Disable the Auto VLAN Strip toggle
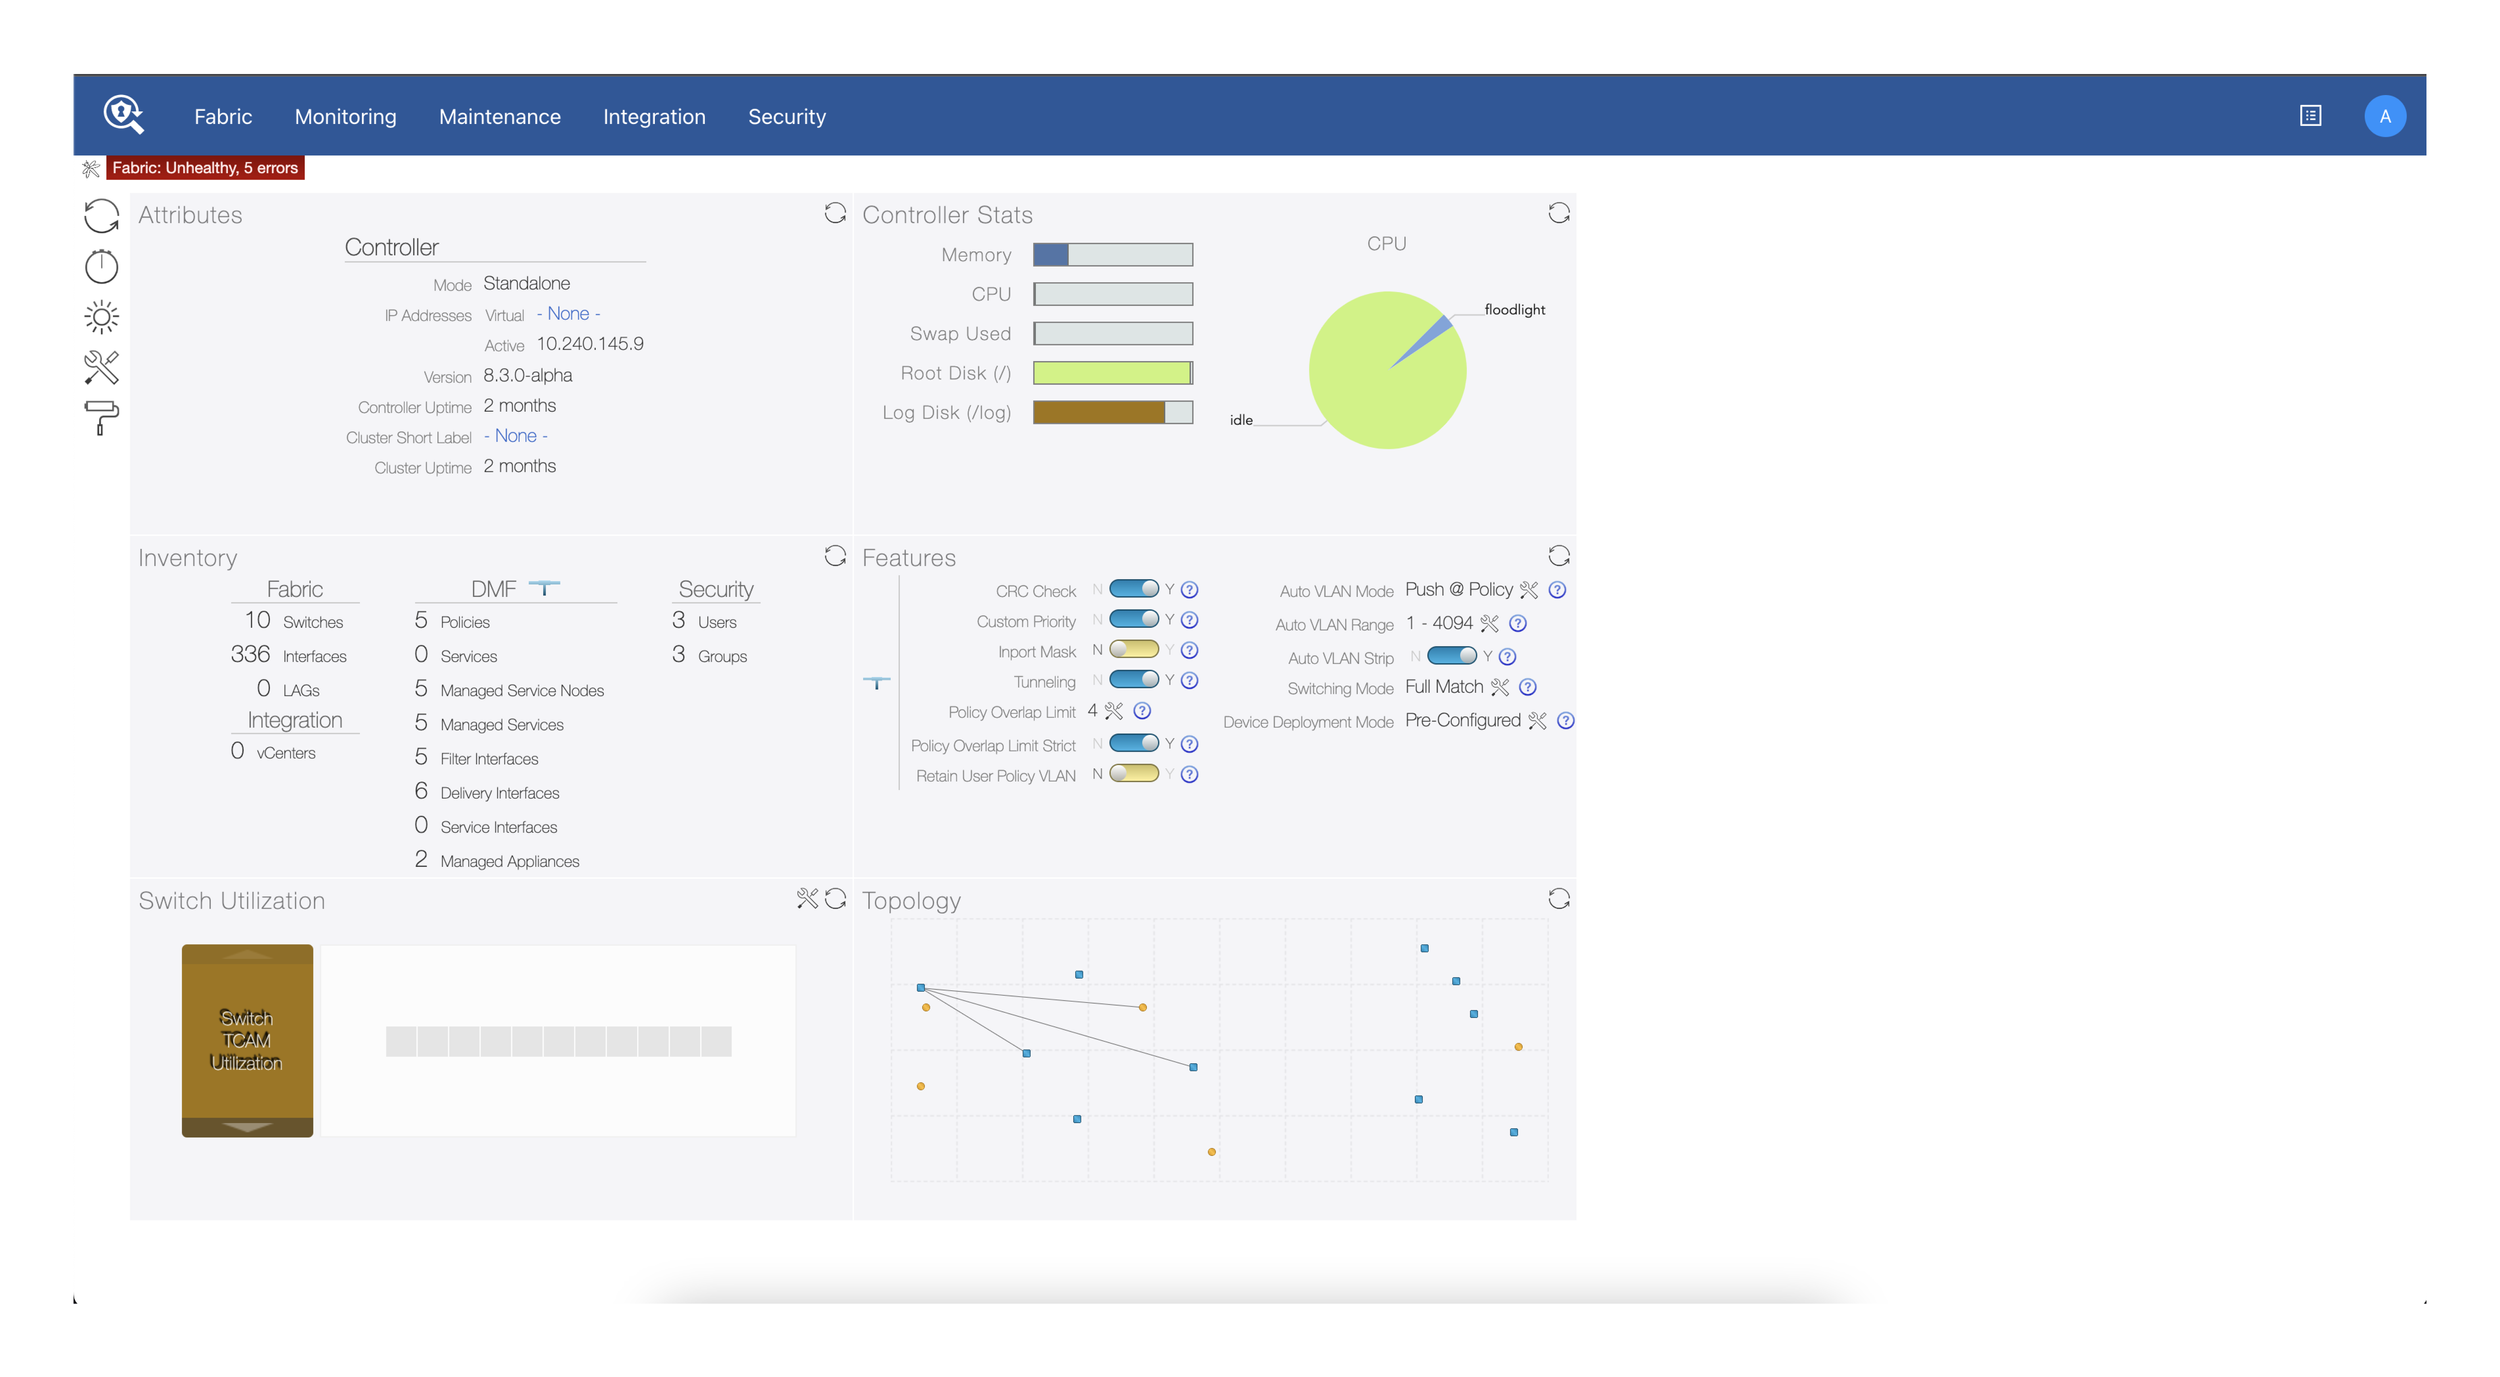The image size is (2500, 1377). pyautogui.click(x=1451, y=656)
